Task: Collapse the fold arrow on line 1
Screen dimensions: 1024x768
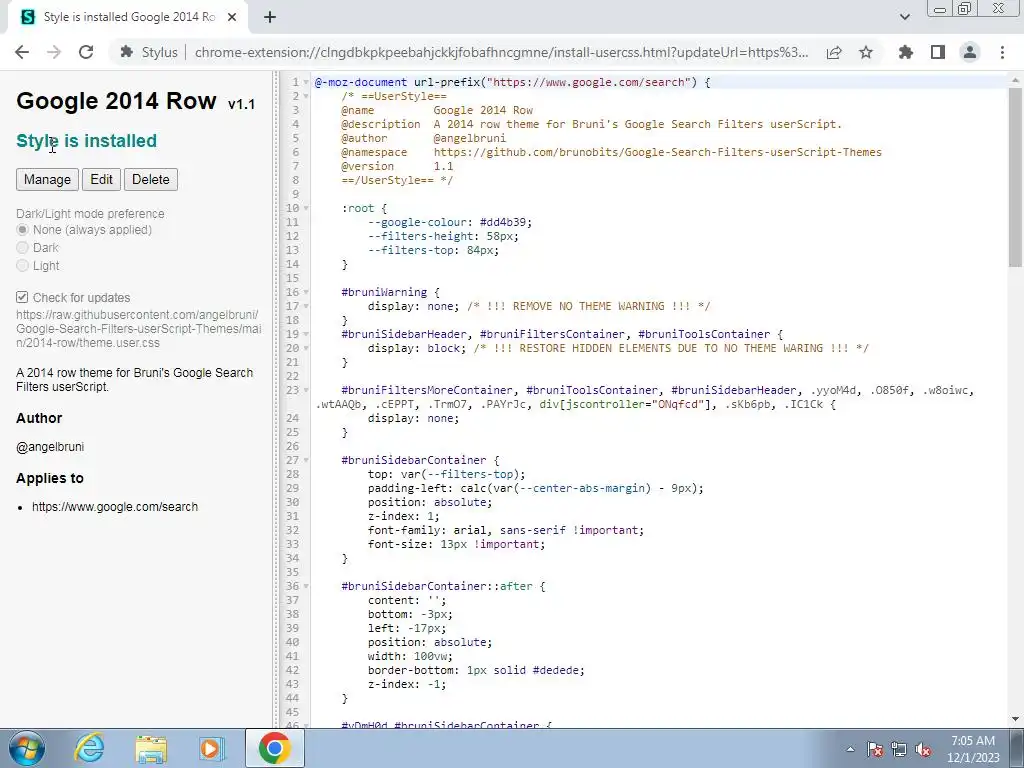Action: coord(306,82)
